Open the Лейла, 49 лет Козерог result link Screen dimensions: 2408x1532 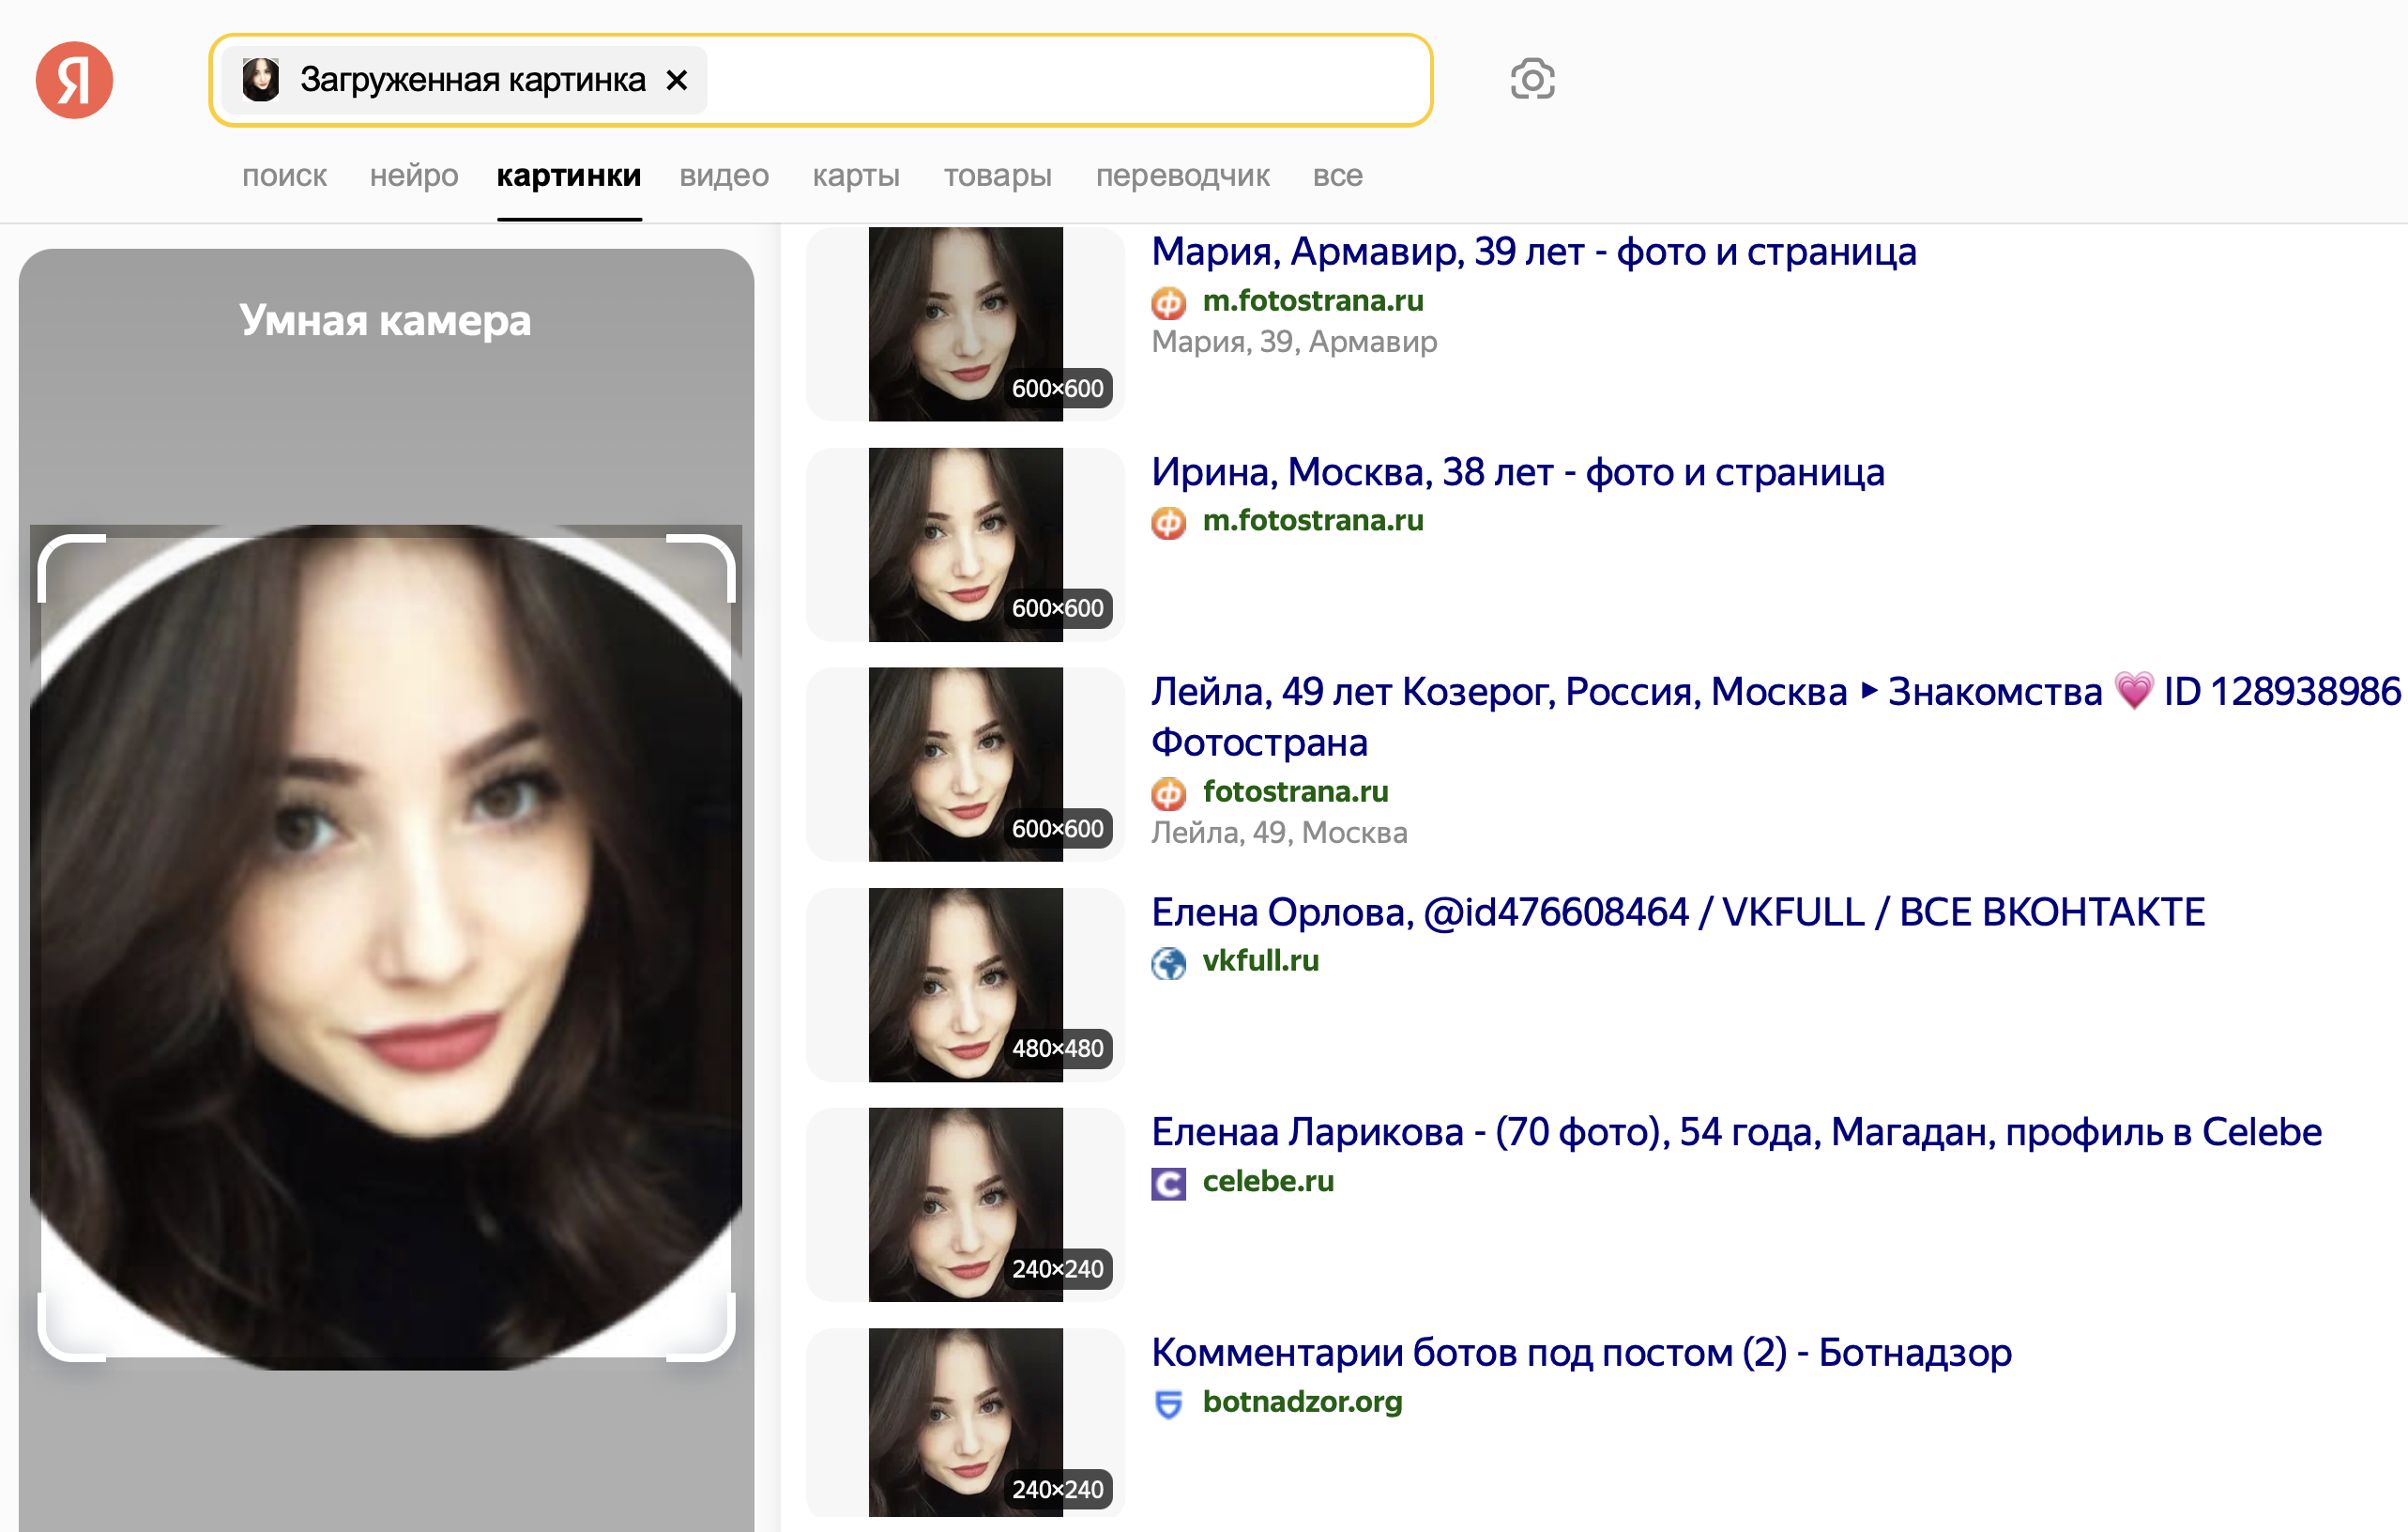click(x=1775, y=717)
